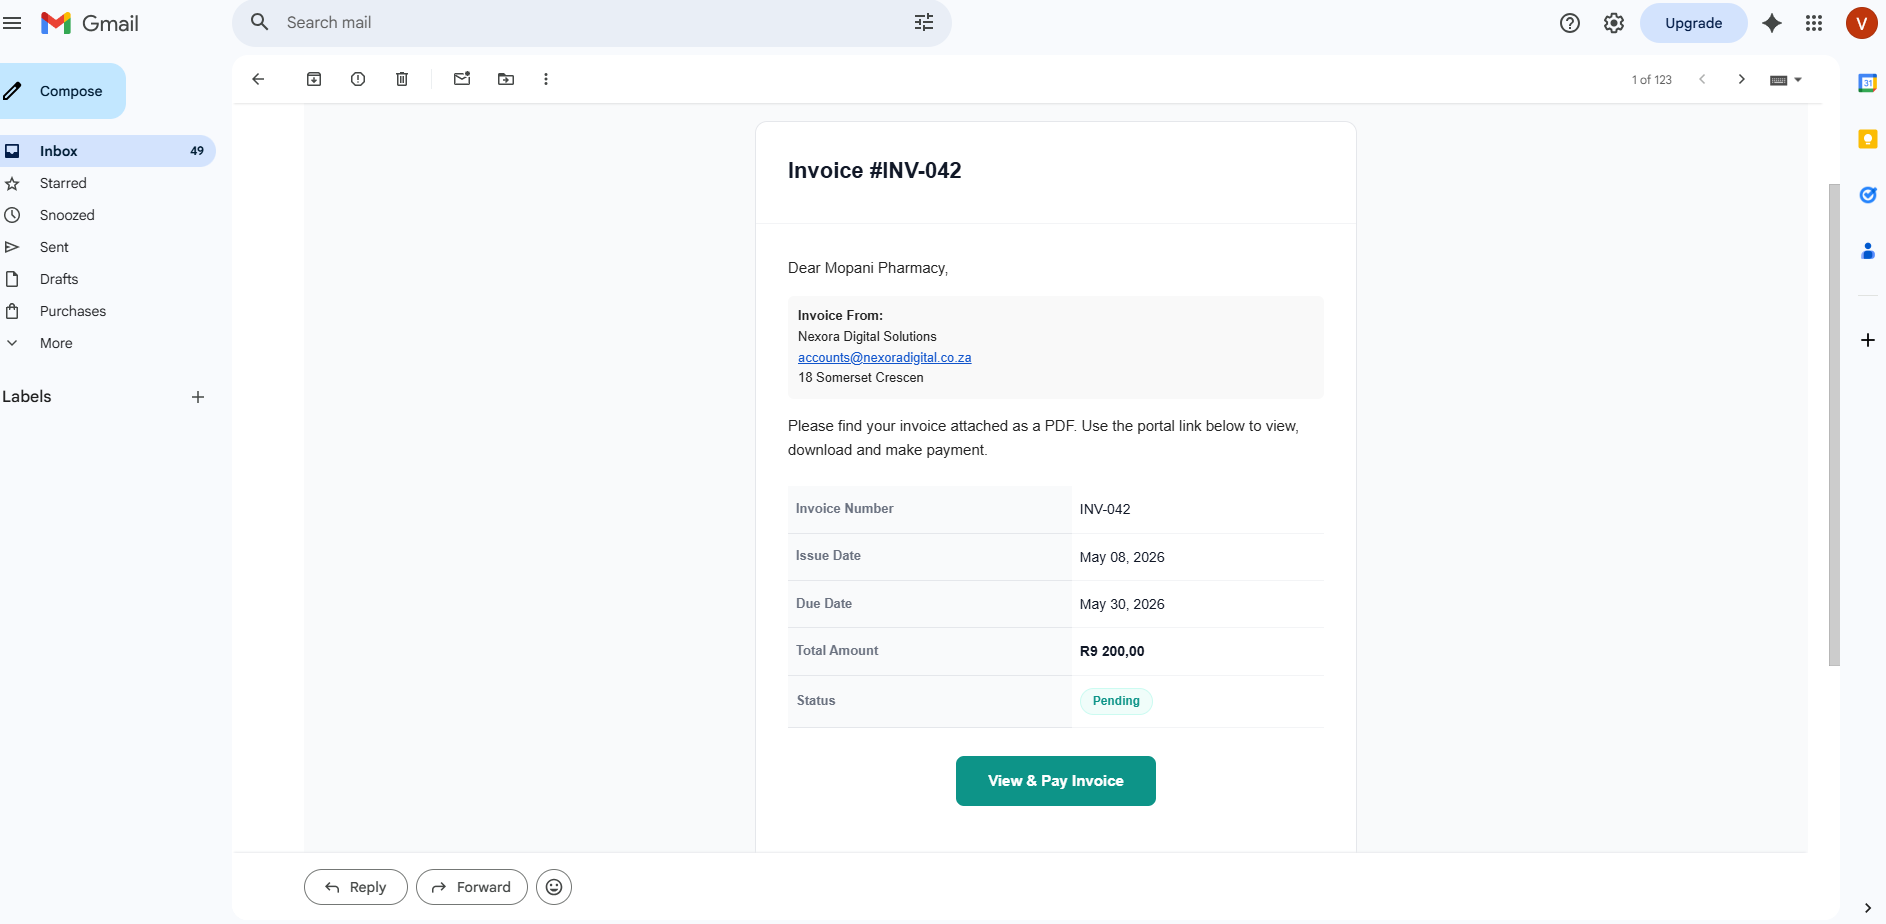The image size is (1886, 924).
Task: Click the Nexora Digital Solutions text
Action: [x=867, y=337]
